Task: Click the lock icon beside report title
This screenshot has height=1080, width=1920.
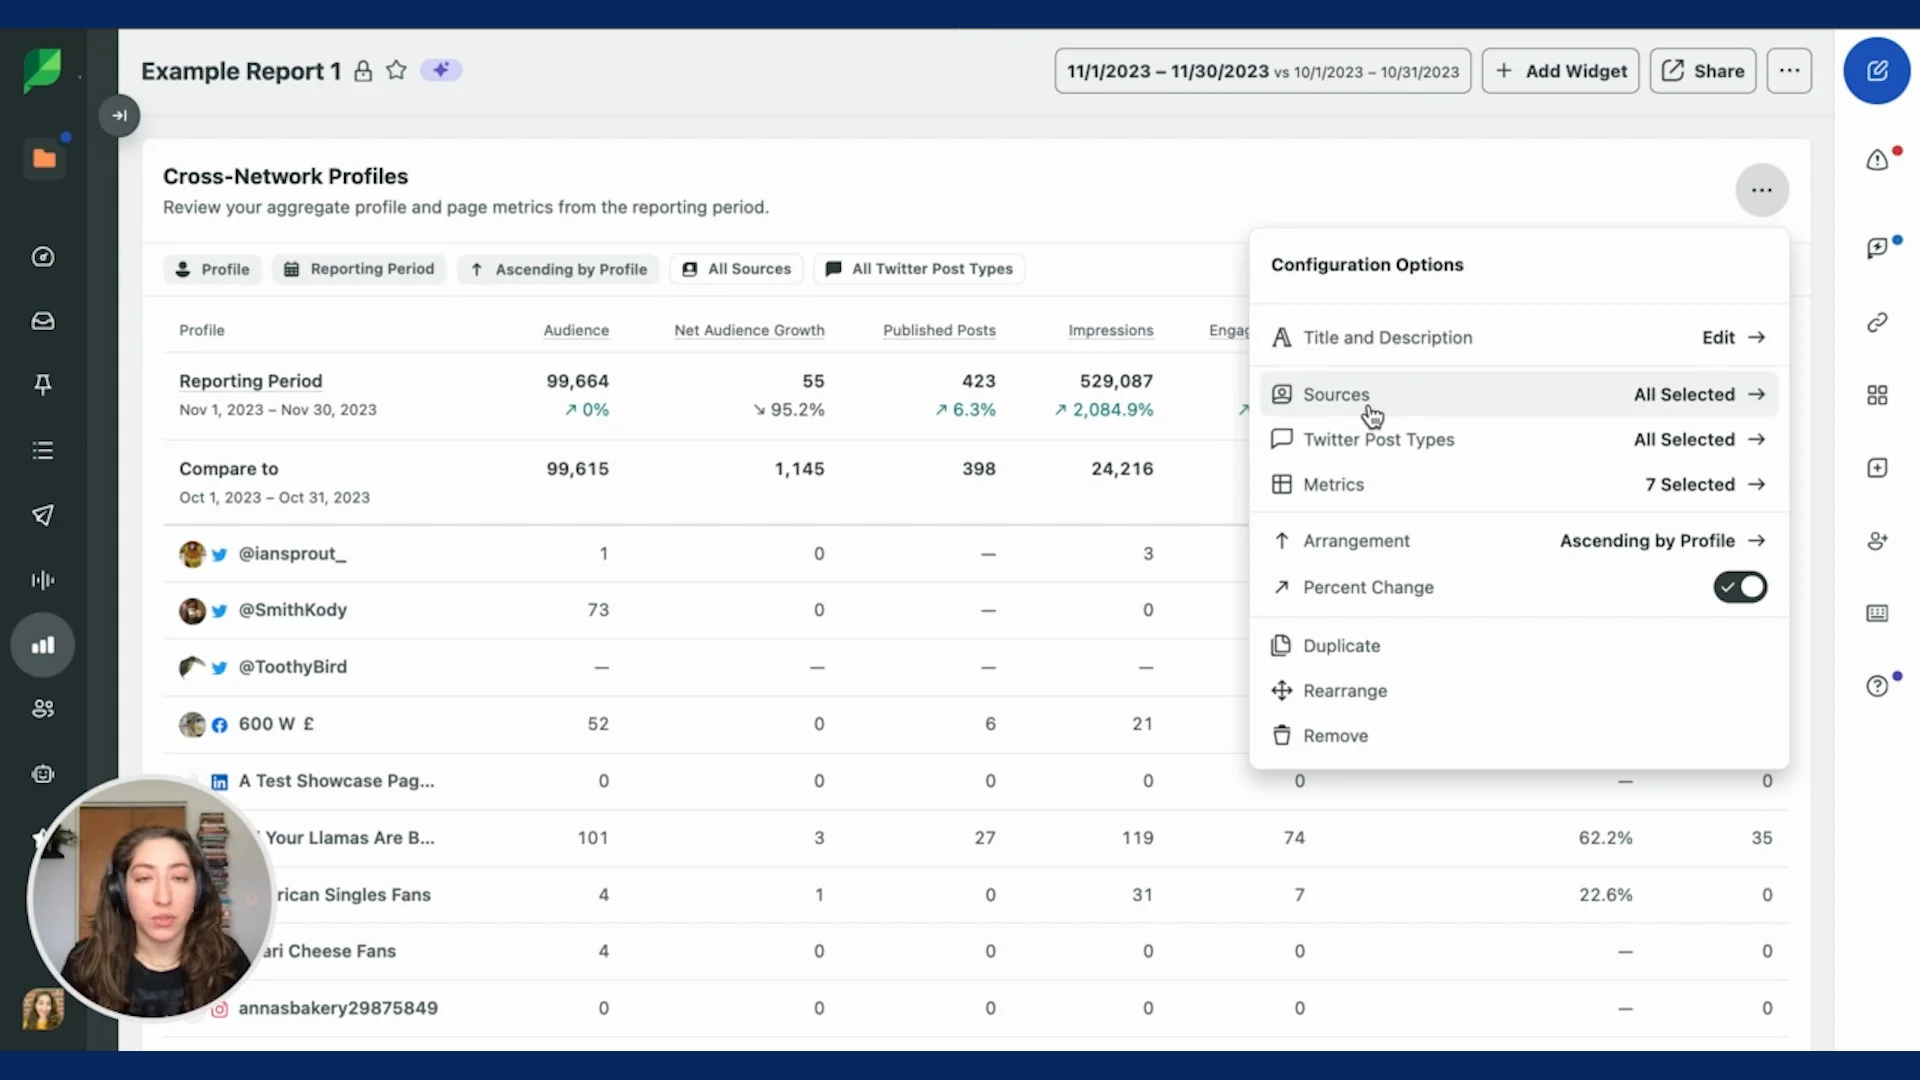Action: (363, 71)
